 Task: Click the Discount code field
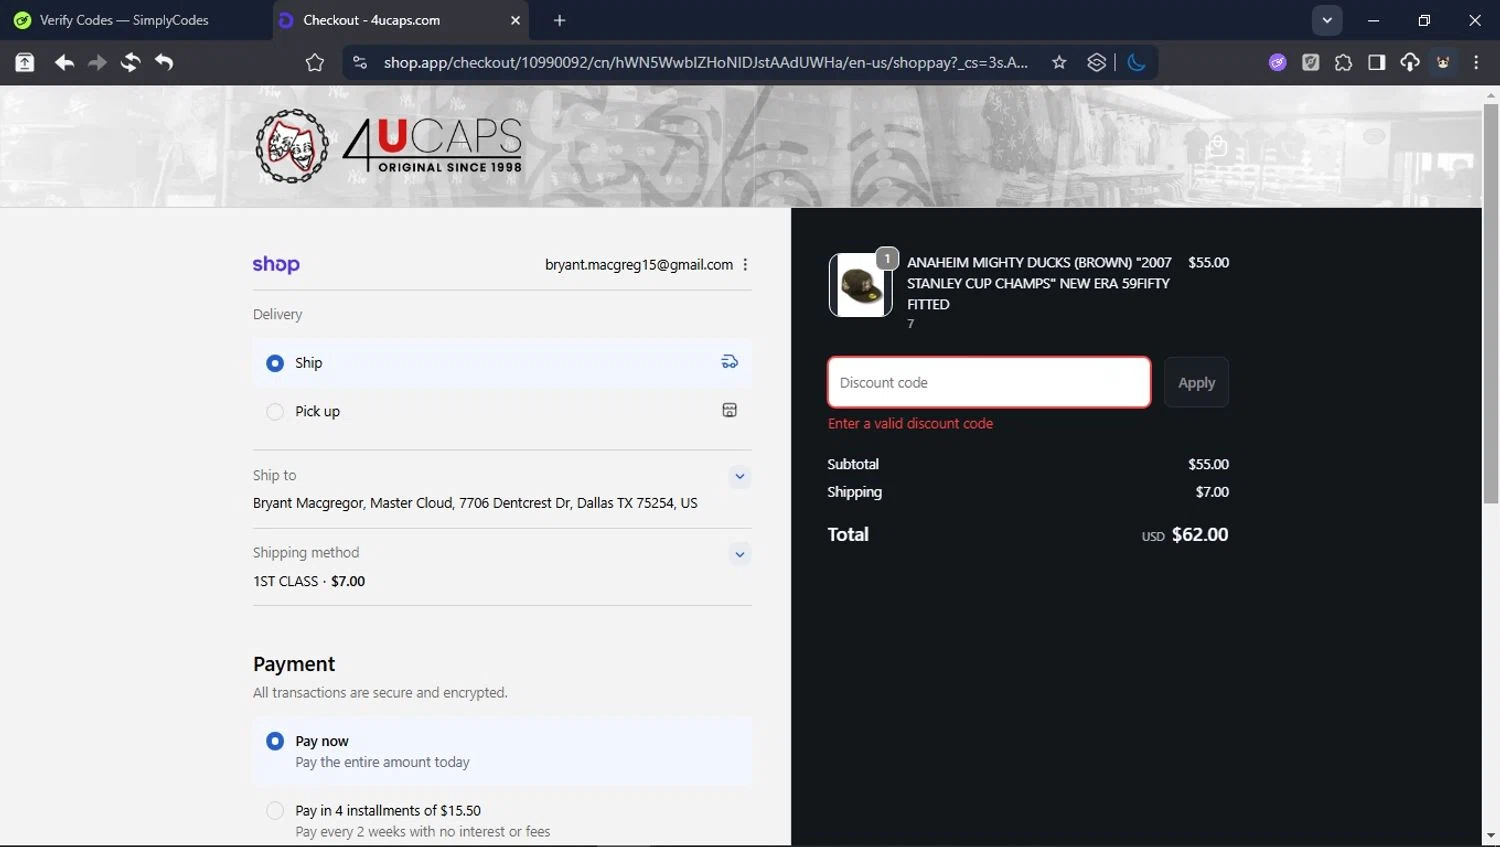pos(989,382)
